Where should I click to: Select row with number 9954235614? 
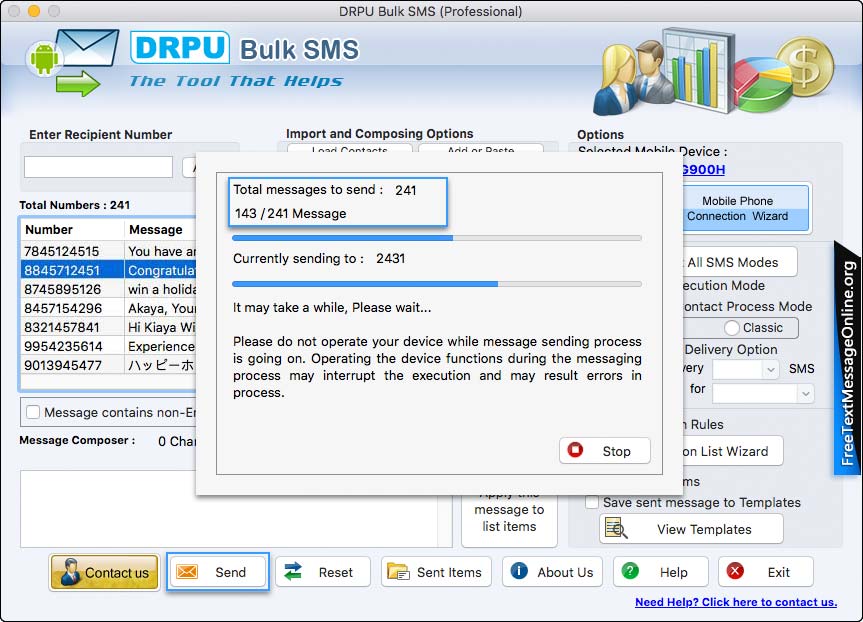108,346
